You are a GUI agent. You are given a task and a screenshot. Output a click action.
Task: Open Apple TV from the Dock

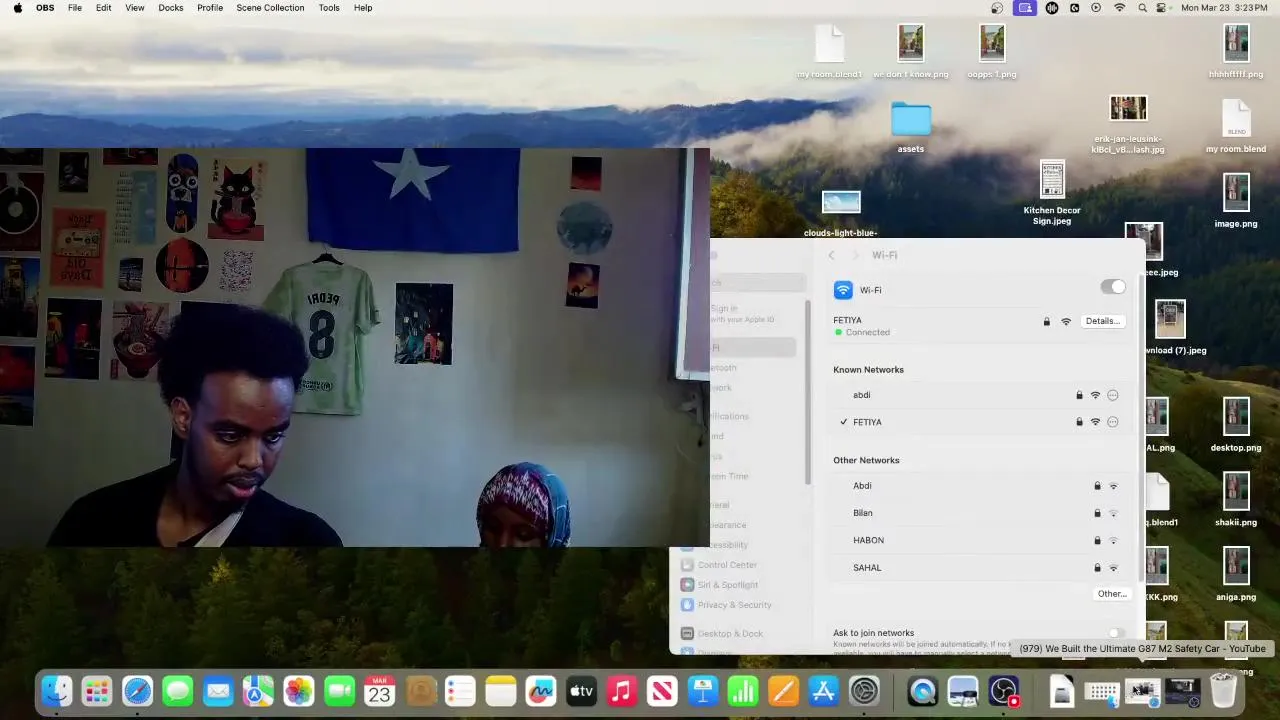581,691
